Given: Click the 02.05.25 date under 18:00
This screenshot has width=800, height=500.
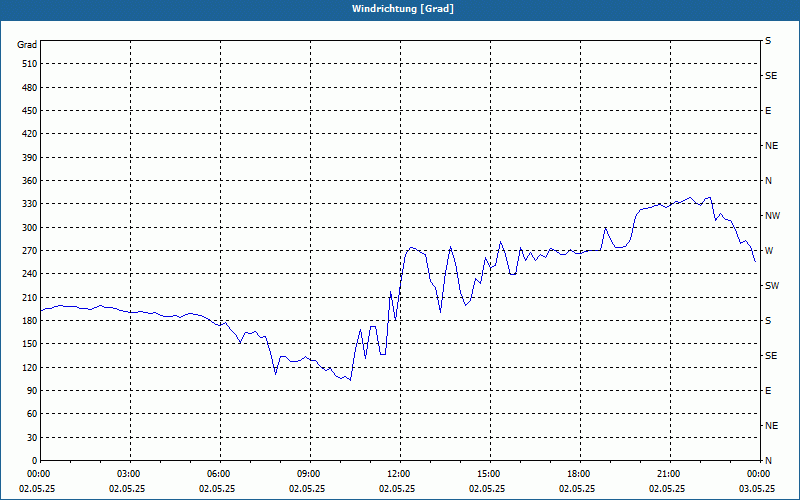Looking at the screenshot, I should coord(577,488).
